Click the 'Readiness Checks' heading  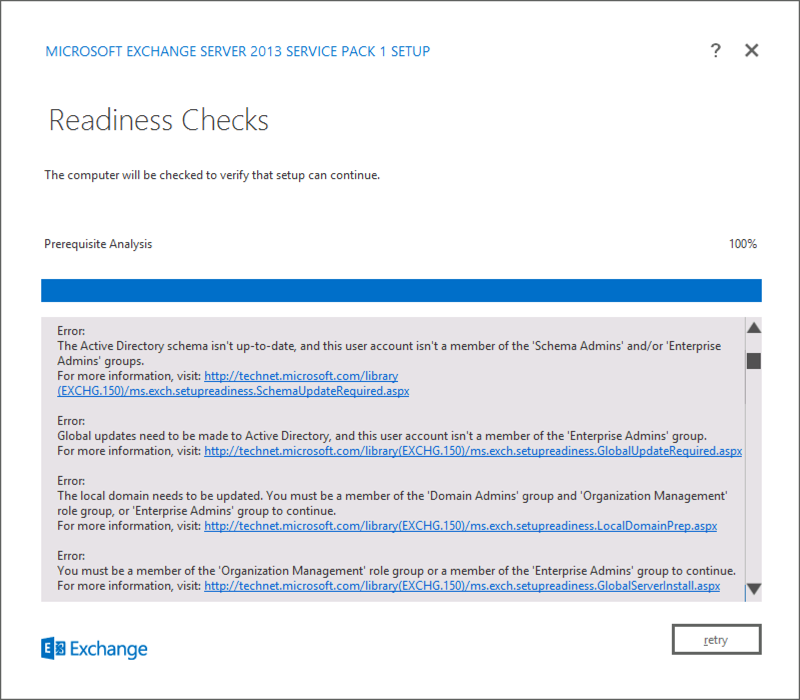tap(158, 120)
